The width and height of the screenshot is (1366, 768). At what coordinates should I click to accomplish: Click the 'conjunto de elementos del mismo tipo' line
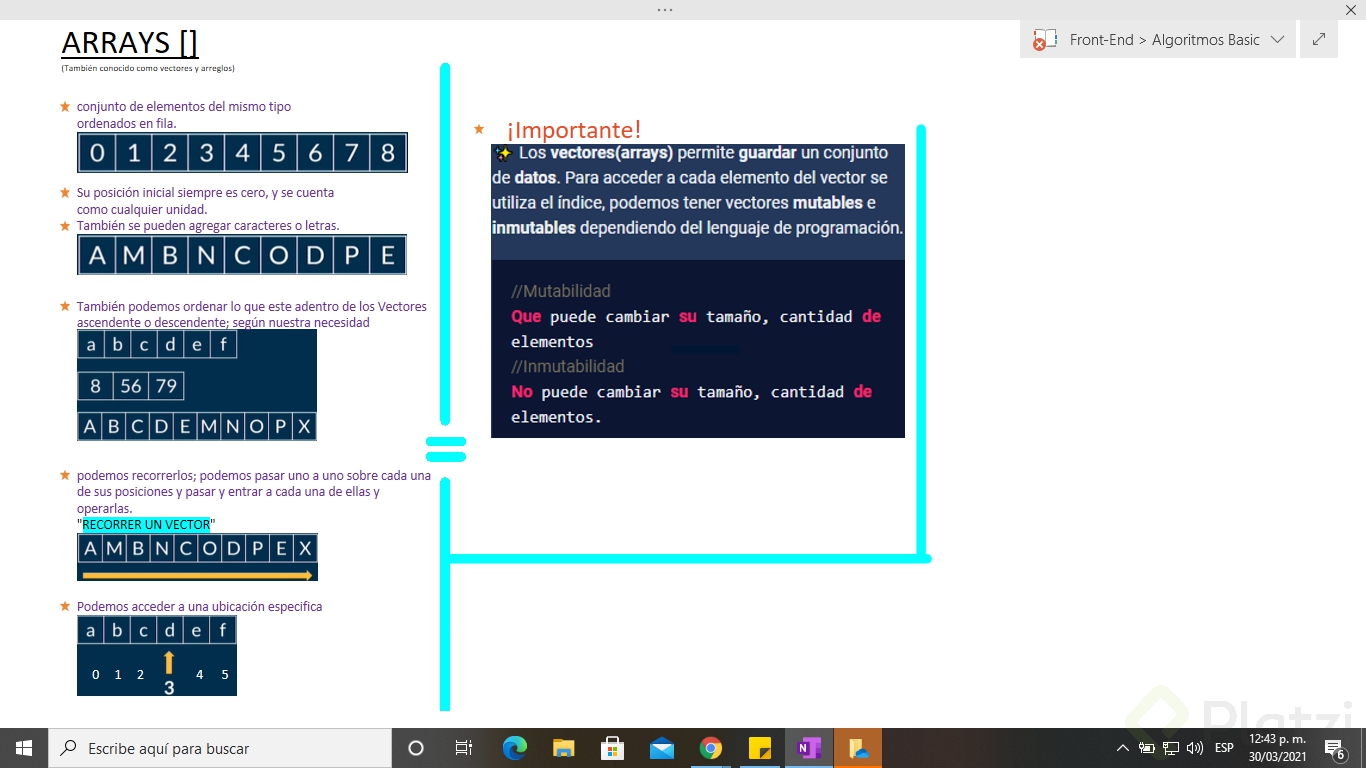[x=184, y=106]
